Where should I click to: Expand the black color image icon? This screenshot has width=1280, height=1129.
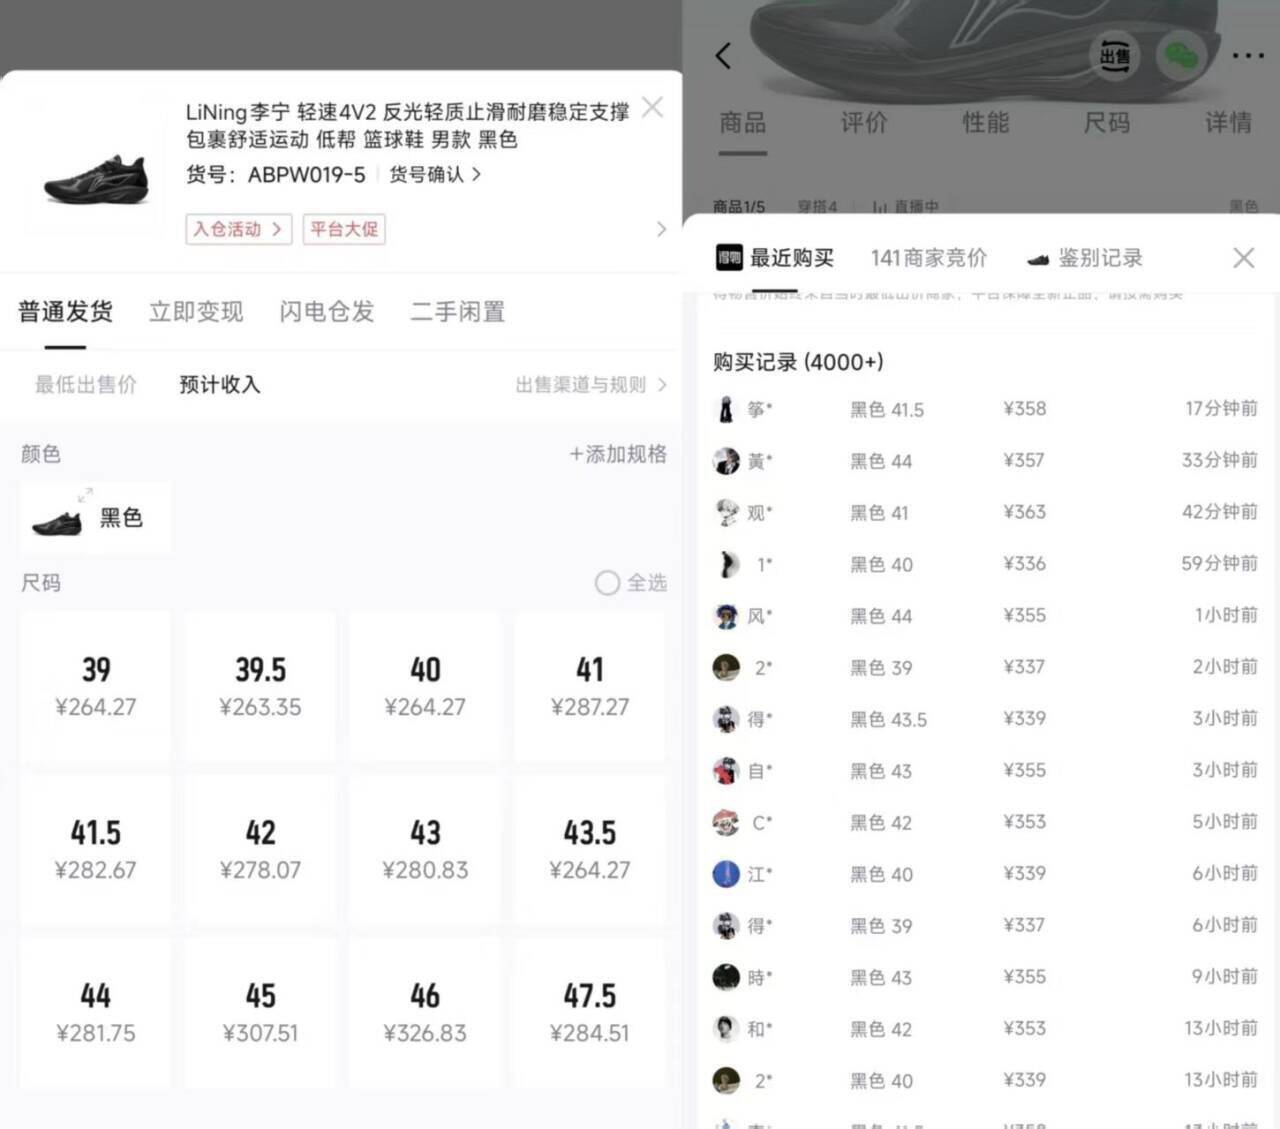[x=85, y=494]
